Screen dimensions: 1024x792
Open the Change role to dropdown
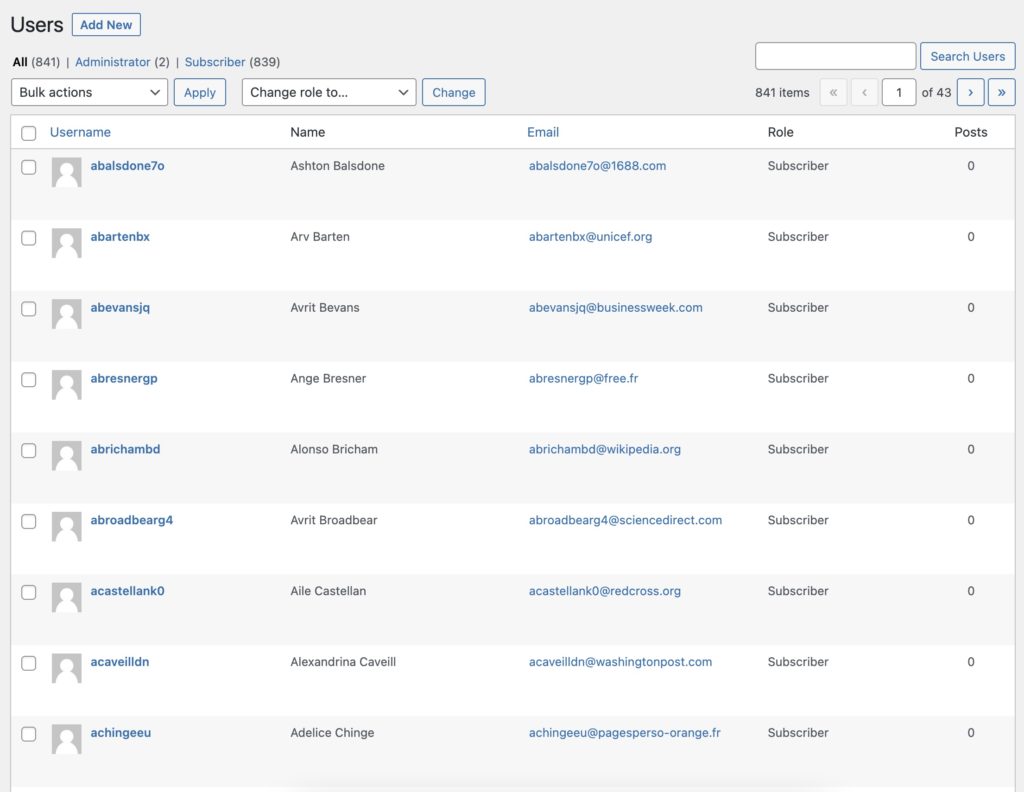pyautogui.click(x=330, y=91)
